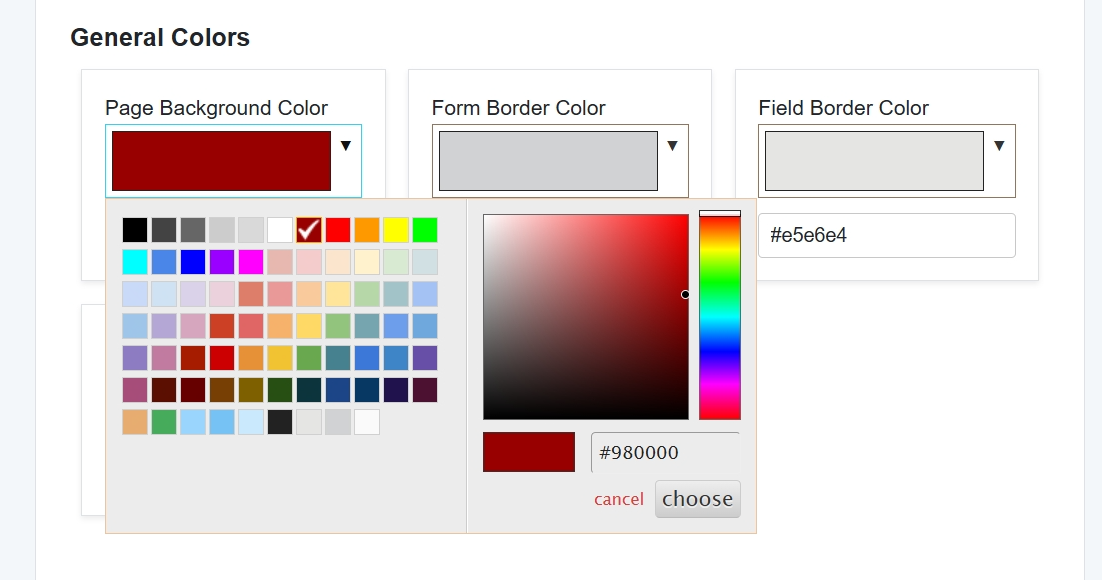The width and height of the screenshot is (1102, 580).
Task: Select the pure blue palette swatch
Action: tap(193, 262)
